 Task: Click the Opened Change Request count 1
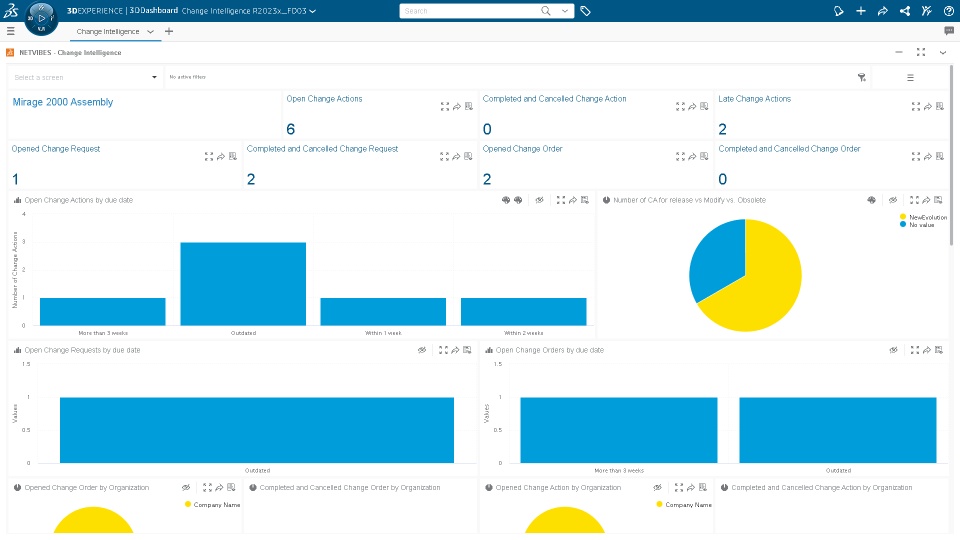[x=15, y=179]
